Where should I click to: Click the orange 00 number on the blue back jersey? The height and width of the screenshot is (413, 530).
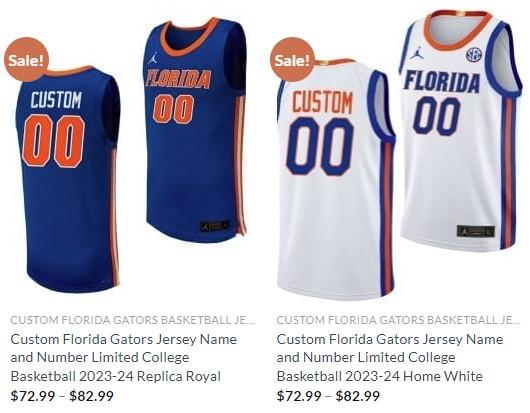[x=53, y=141]
